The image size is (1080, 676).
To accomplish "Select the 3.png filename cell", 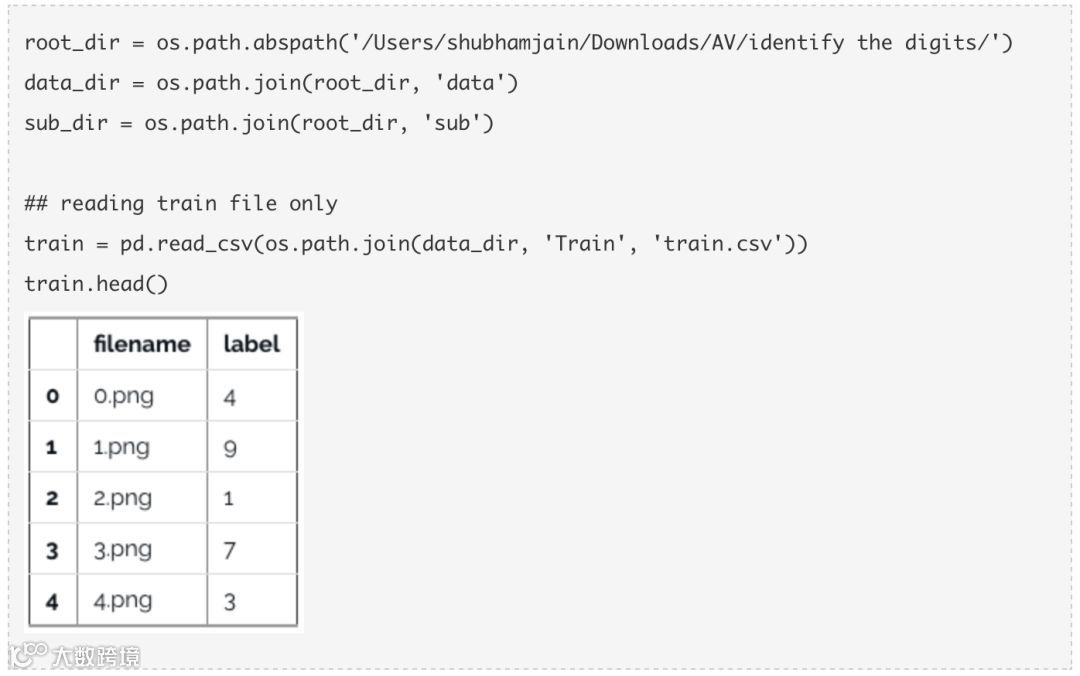I will pos(123,550).
